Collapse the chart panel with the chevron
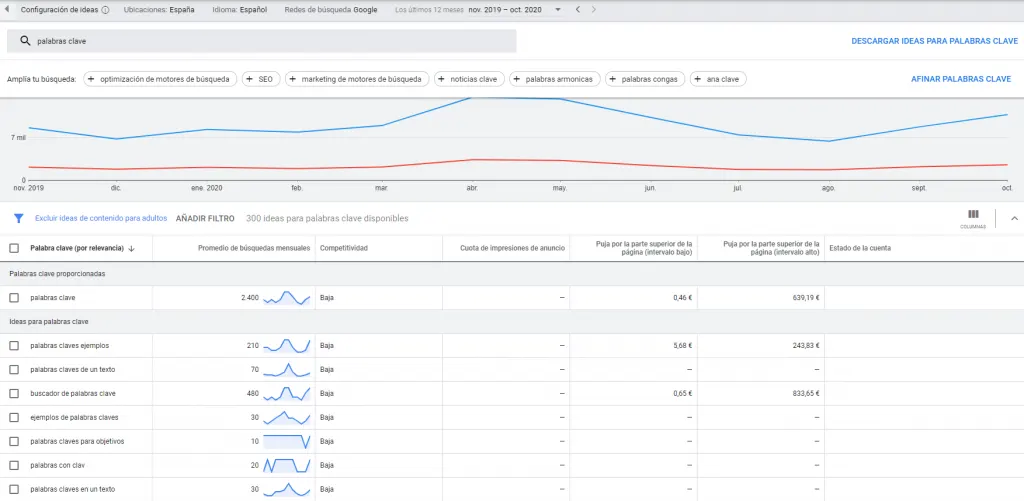This screenshot has width=1024, height=501. pyautogui.click(x=1013, y=217)
